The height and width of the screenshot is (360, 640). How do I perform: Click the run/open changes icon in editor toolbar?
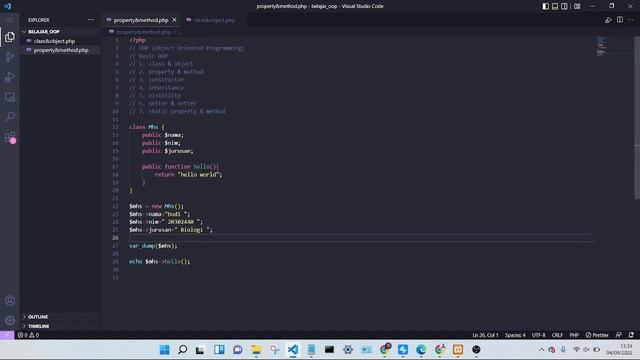click(x=608, y=20)
